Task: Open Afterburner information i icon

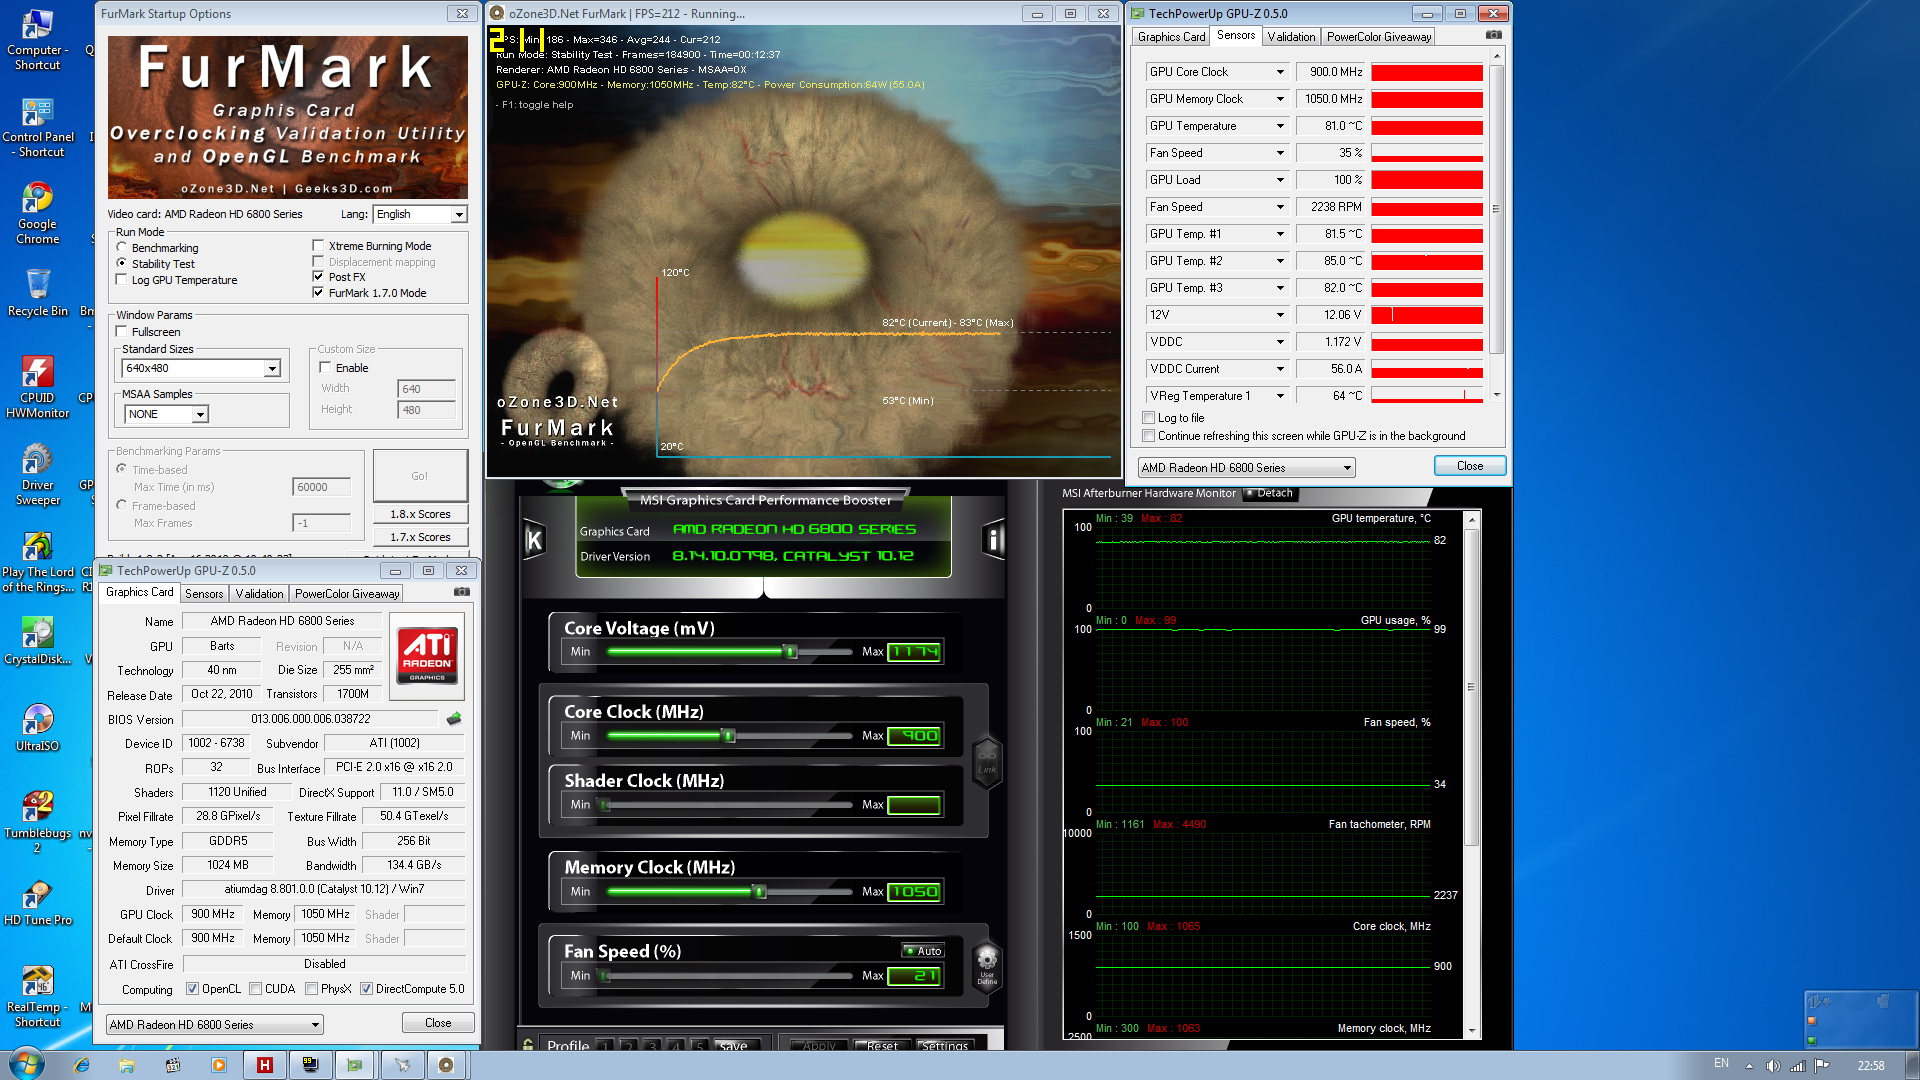Action: click(x=993, y=541)
